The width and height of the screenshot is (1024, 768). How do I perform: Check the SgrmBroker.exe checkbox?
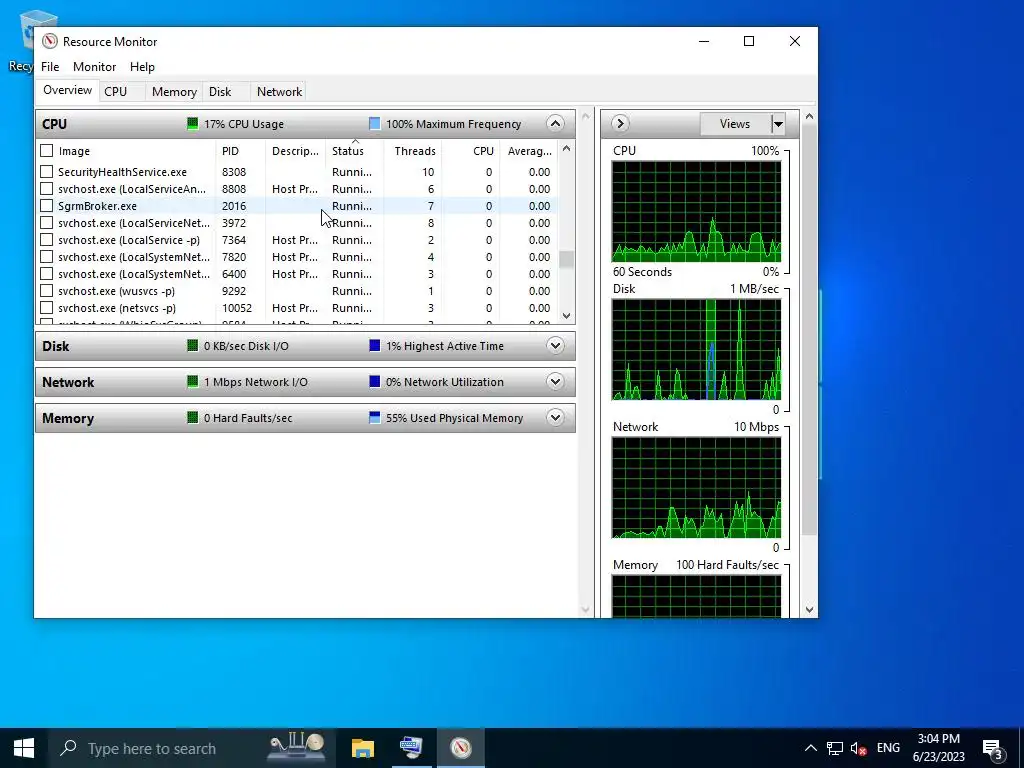(46, 206)
